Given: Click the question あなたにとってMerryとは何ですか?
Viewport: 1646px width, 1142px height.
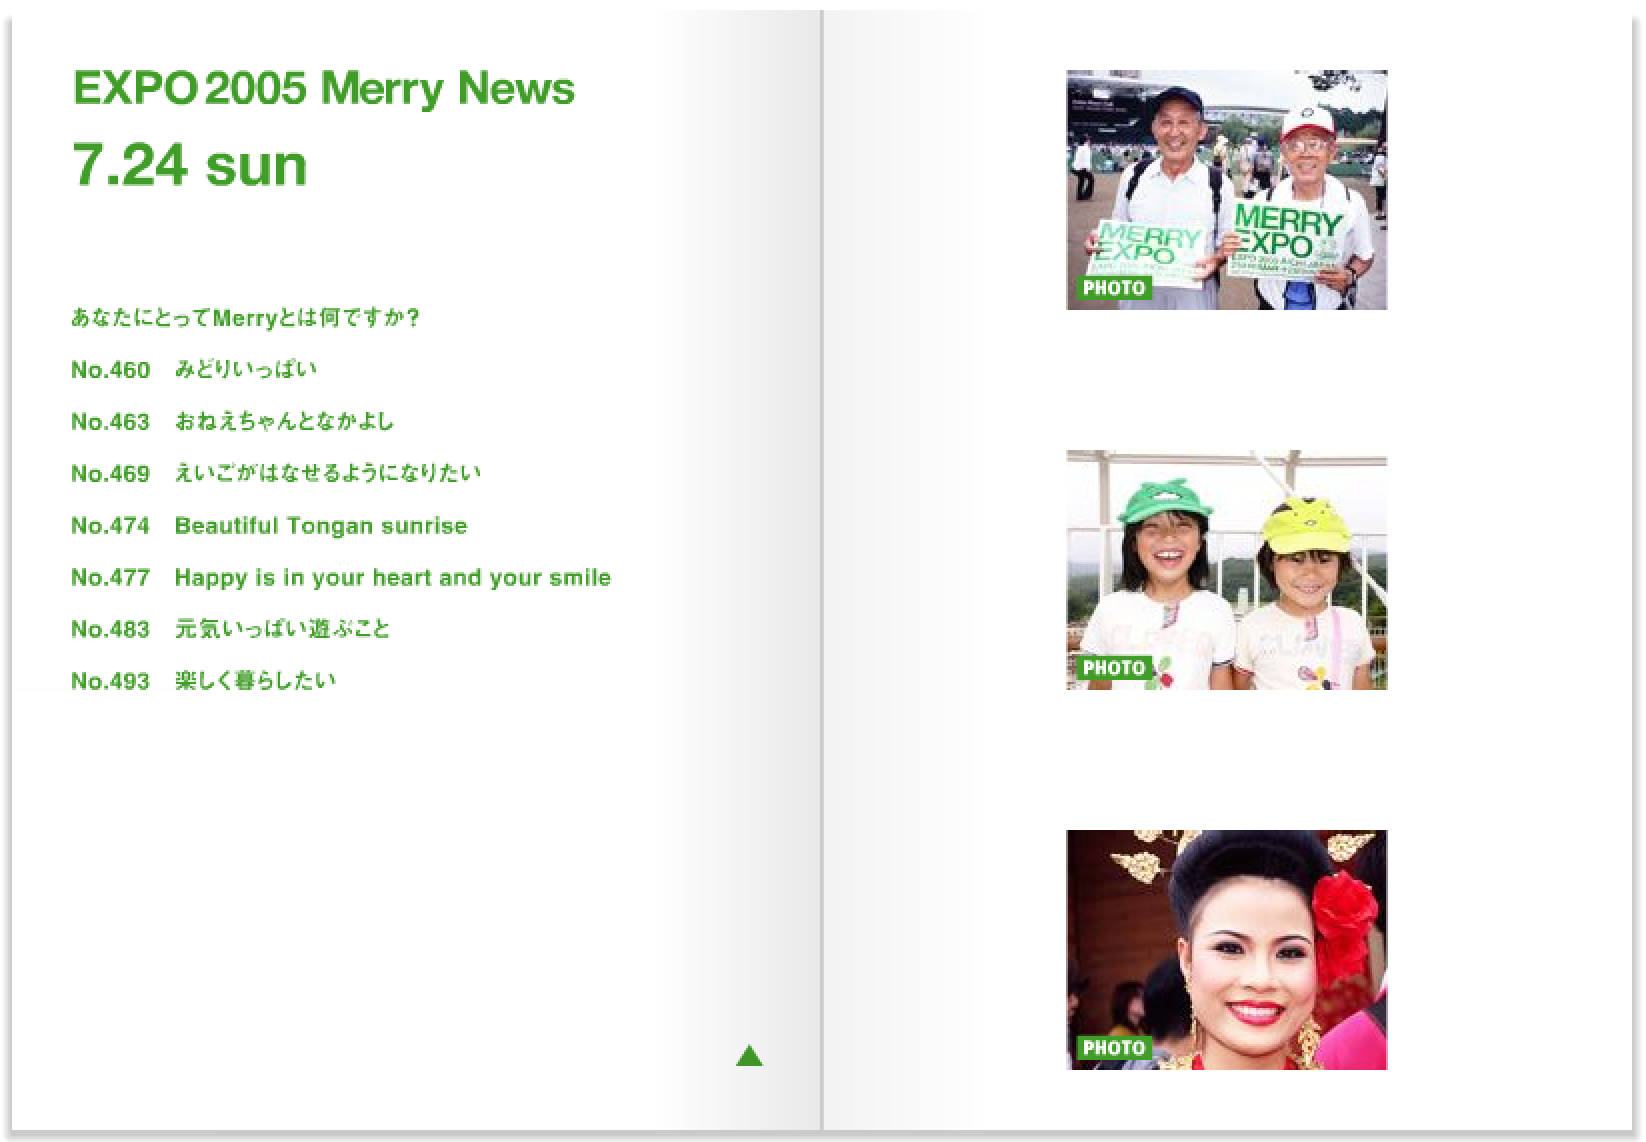Looking at the screenshot, I should 245,318.
